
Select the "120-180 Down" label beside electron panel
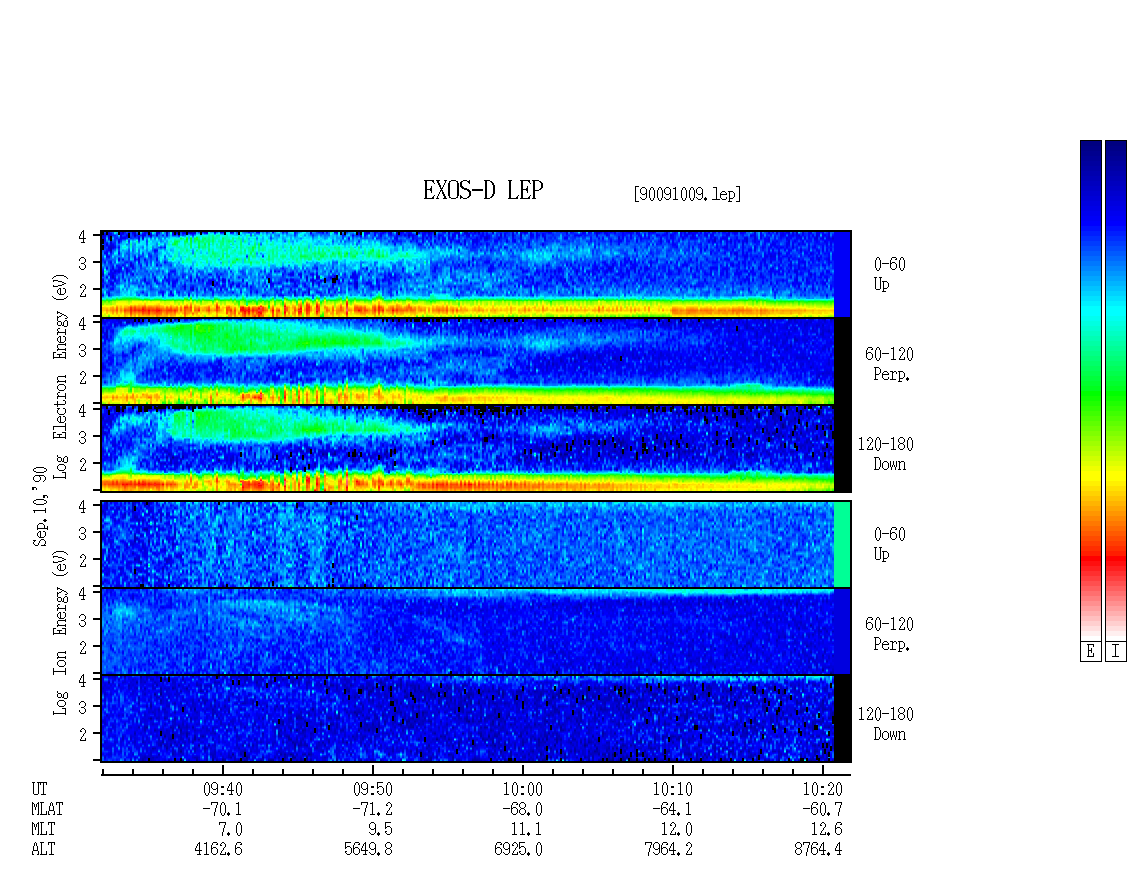tap(886, 454)
